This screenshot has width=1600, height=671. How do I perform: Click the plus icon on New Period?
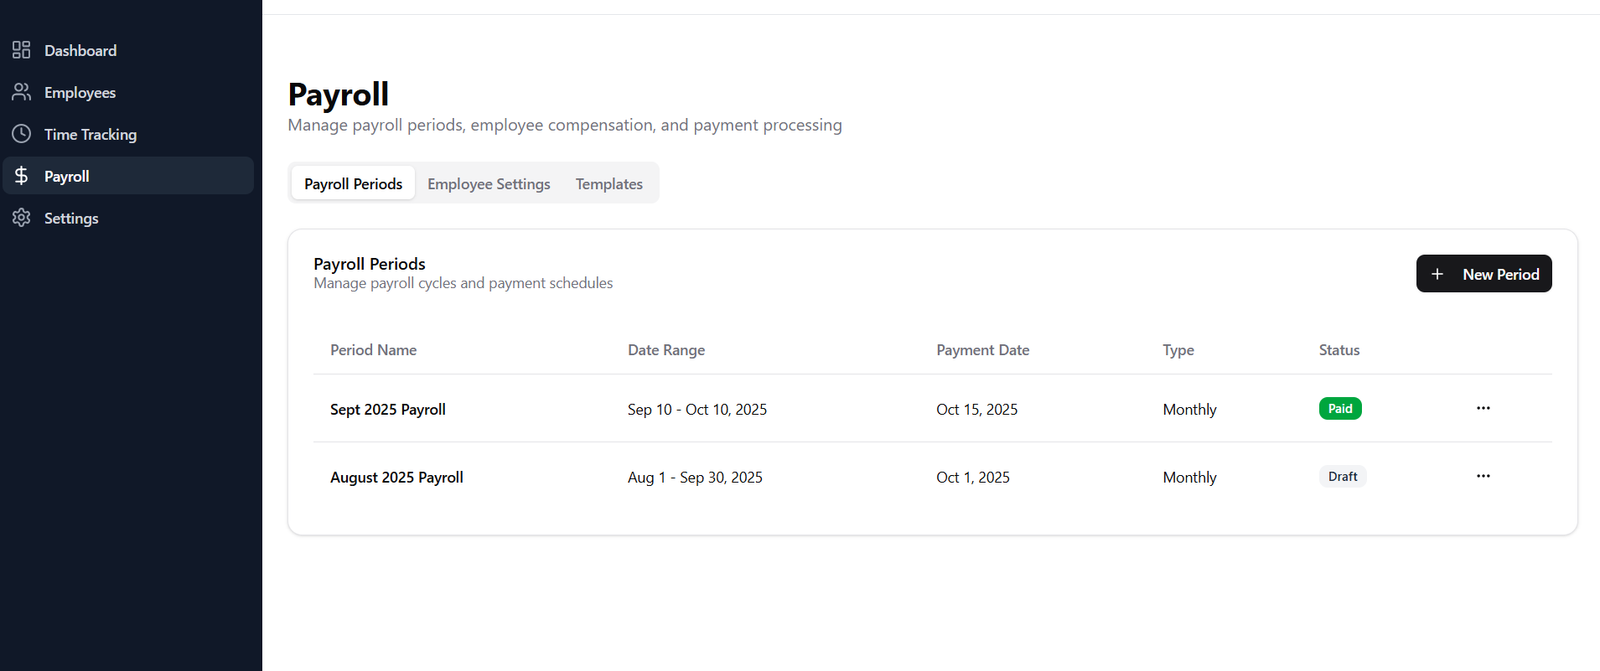coord(1437,274)
